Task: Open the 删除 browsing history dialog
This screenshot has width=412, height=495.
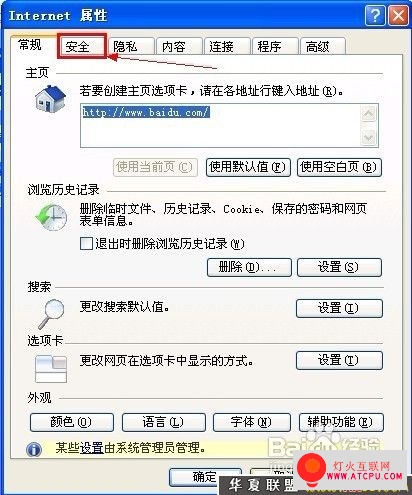Action: (249, 267)
